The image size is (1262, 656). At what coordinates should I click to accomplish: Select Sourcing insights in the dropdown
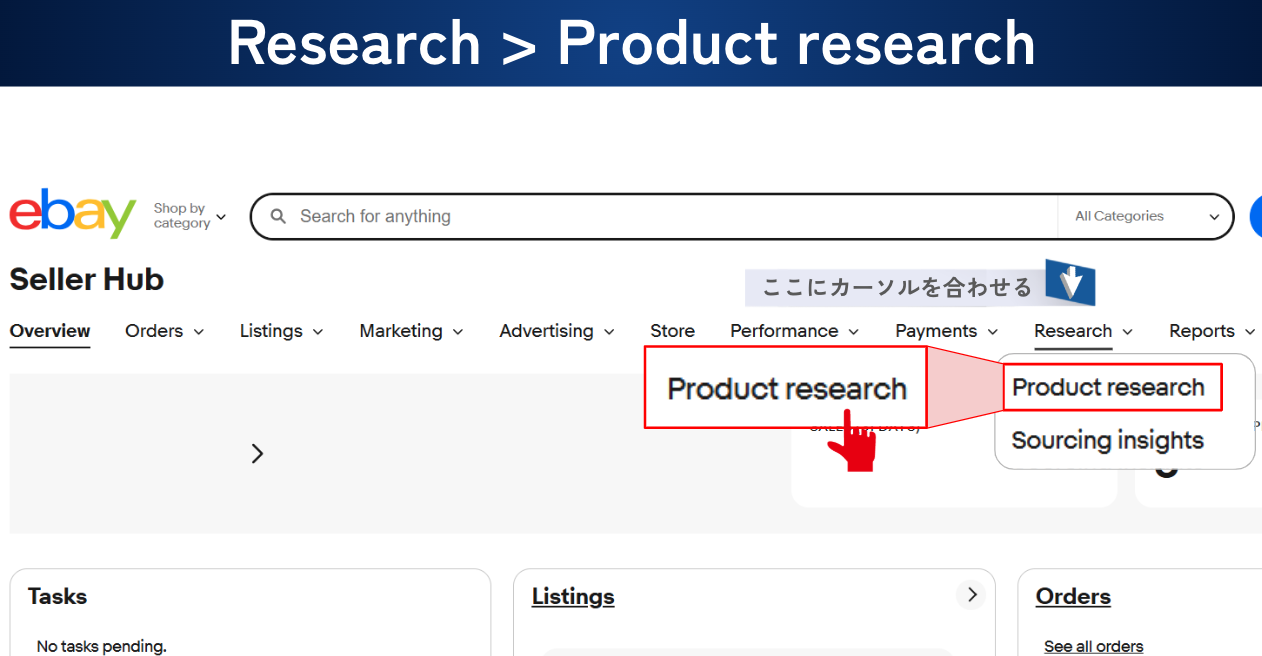(1107, 440)
